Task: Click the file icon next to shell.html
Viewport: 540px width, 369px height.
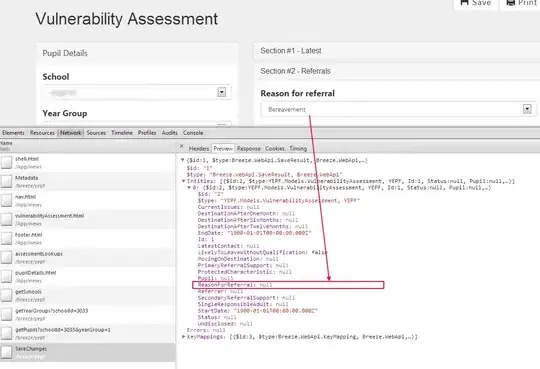Action: pos(6,162)
